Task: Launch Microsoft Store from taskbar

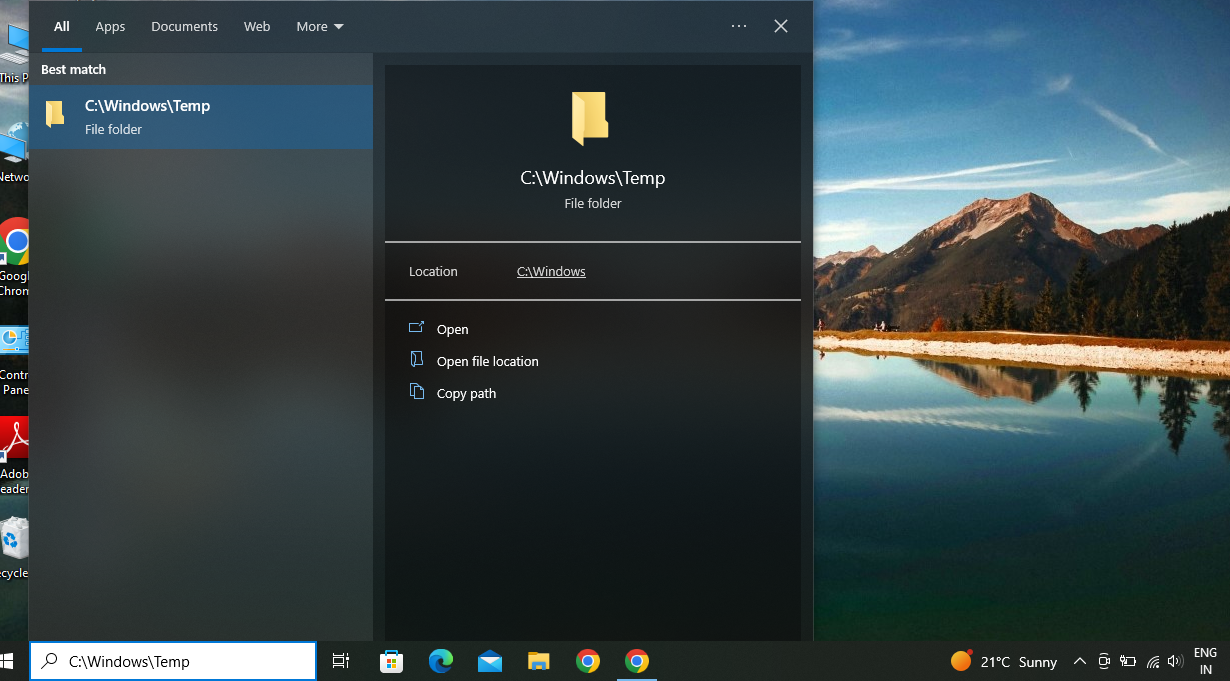Action: pos(391,661)
